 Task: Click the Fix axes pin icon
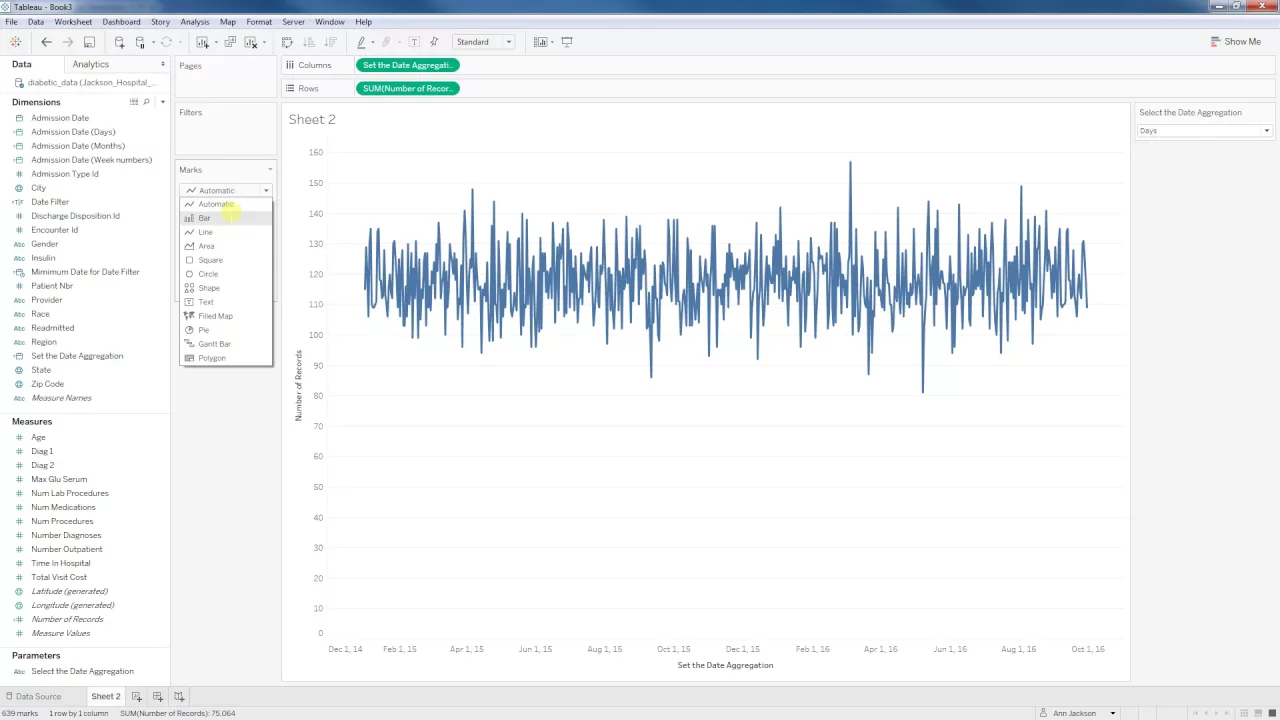434,42
